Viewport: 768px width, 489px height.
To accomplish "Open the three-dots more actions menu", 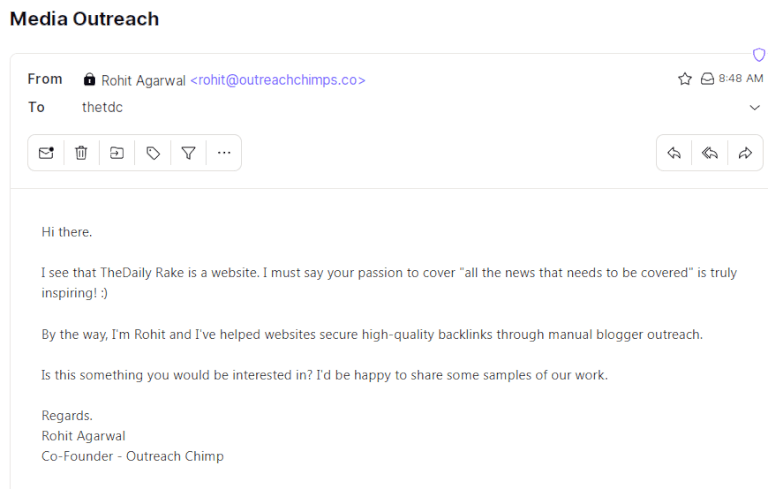I will pyautogui.click(x=224, y=153).
